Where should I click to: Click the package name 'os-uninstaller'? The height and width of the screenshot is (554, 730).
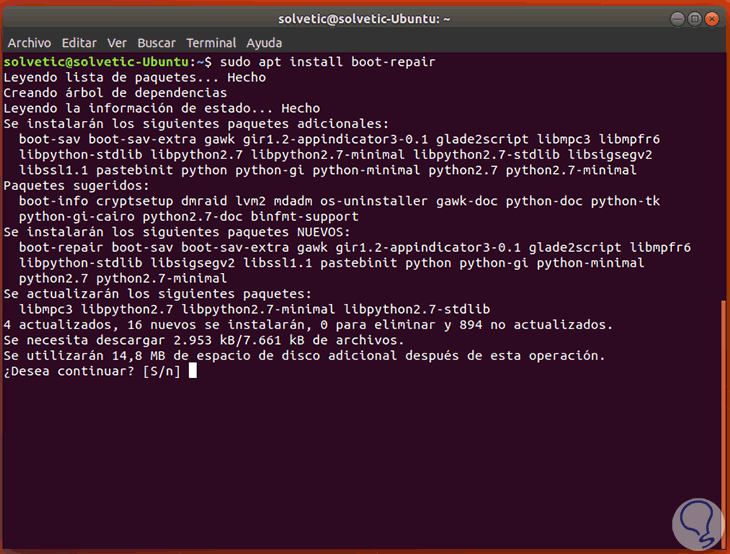click(x=373, y=201)
